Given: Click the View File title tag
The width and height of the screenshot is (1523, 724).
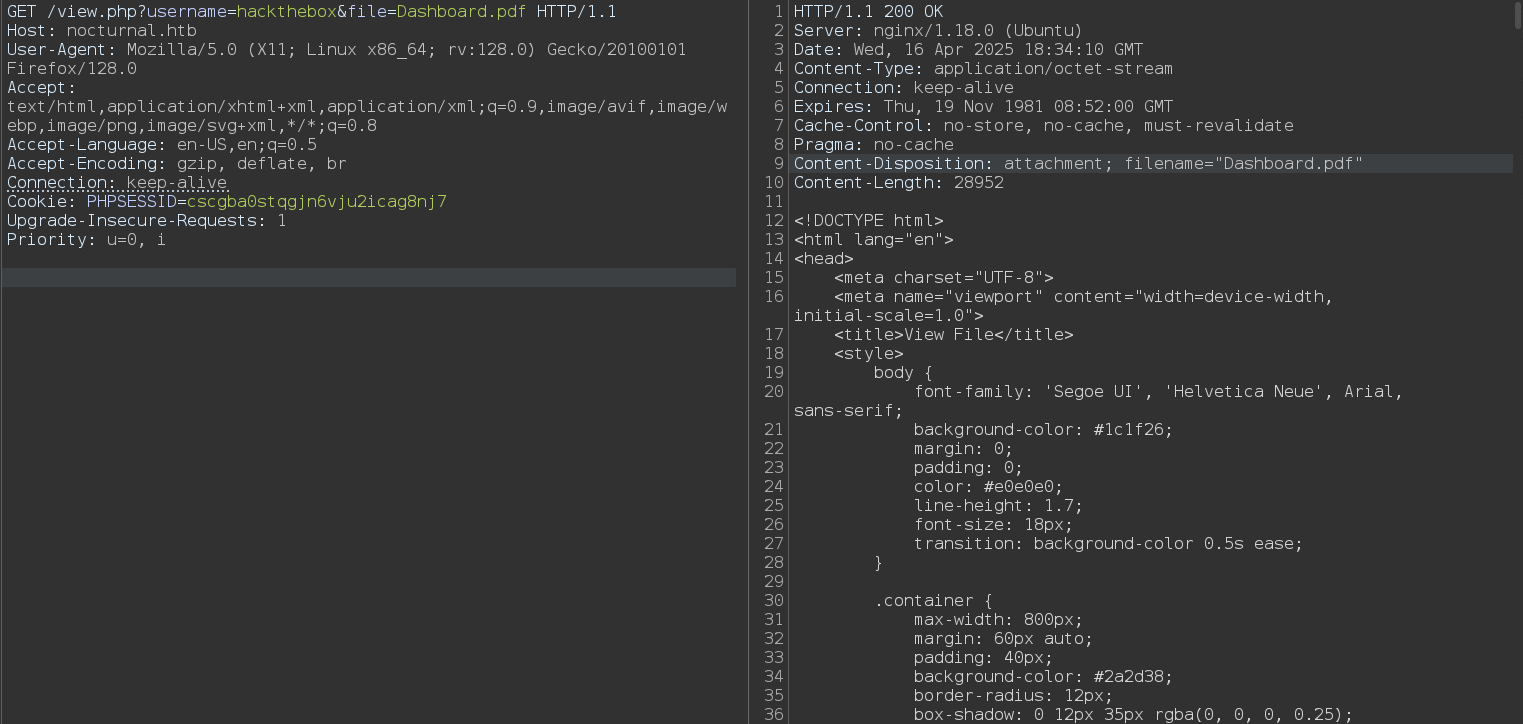Looking at the screenshot, I should tap(953, 335).
